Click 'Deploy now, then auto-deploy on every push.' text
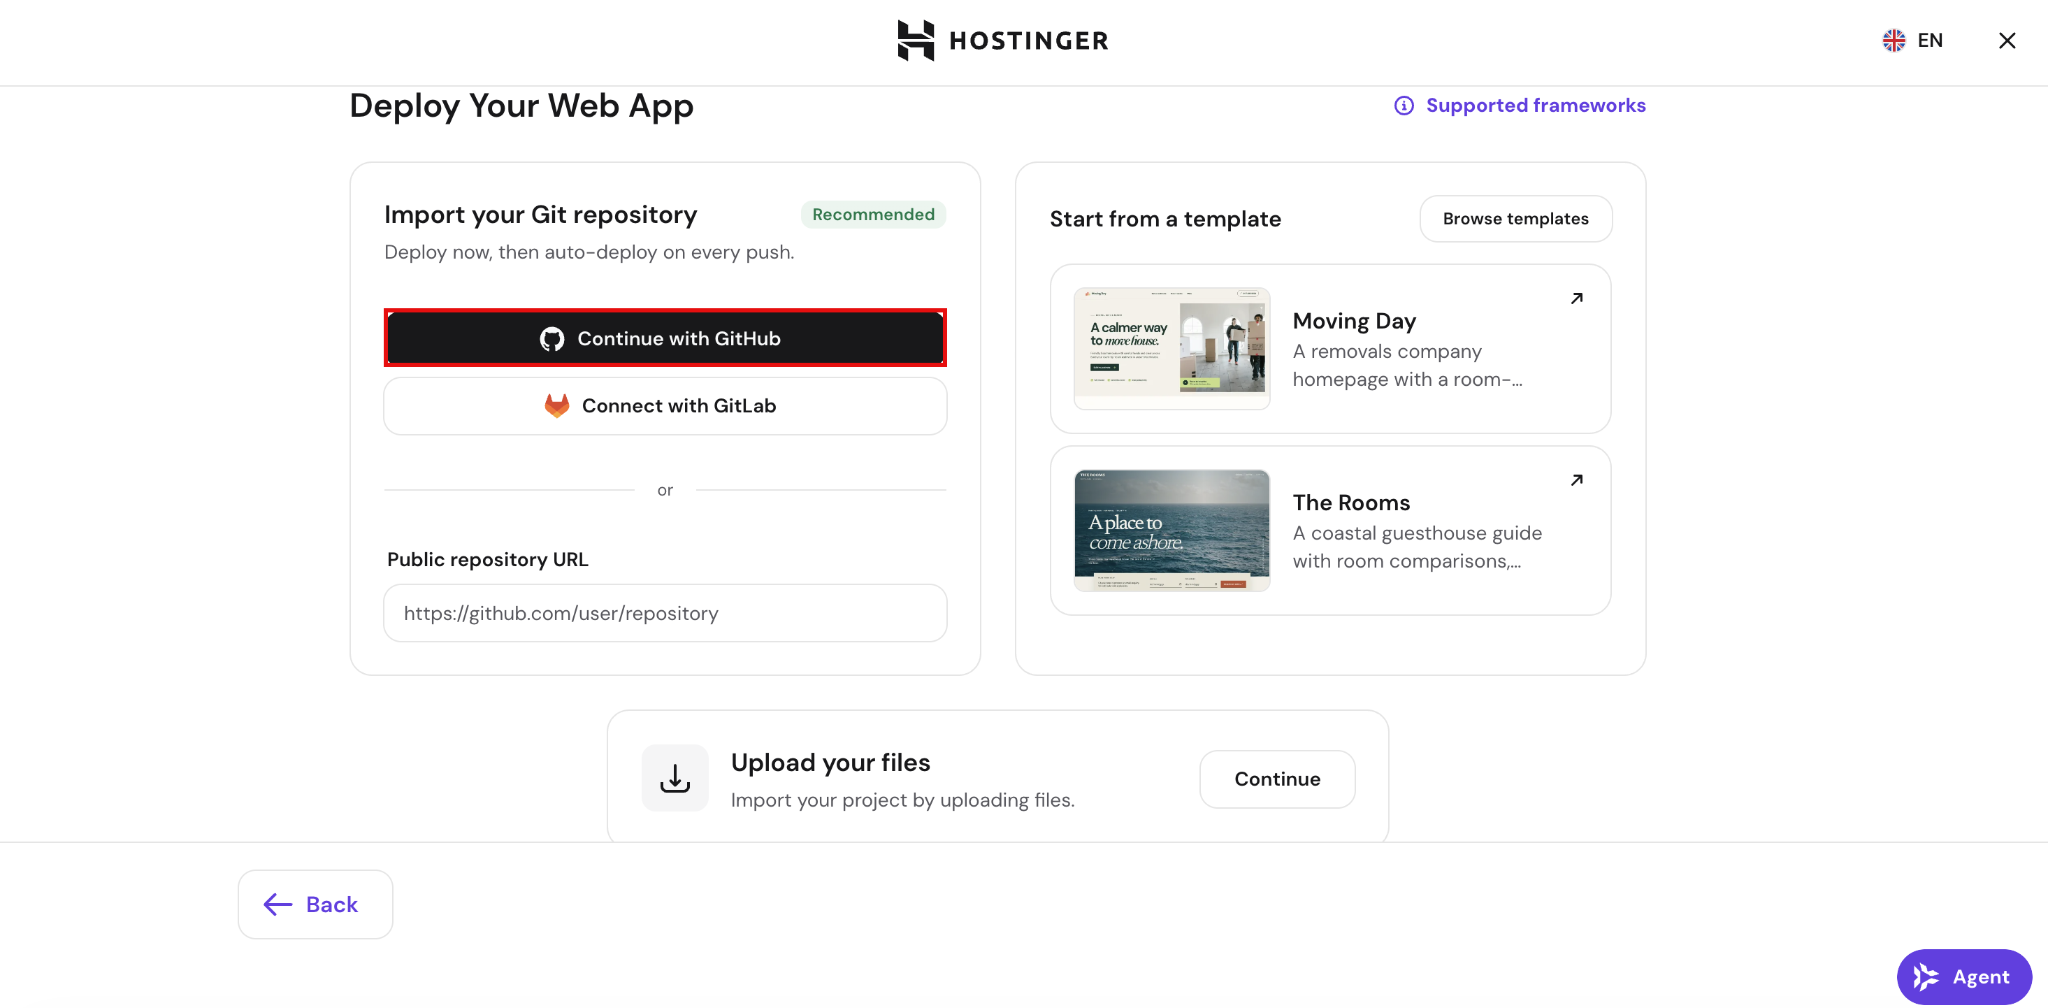This screenshot has height=1008, width=2048. point(589,252)
